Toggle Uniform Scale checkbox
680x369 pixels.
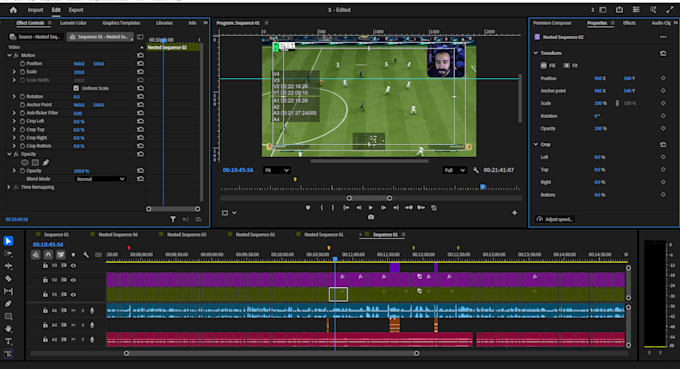coord(76,88)
